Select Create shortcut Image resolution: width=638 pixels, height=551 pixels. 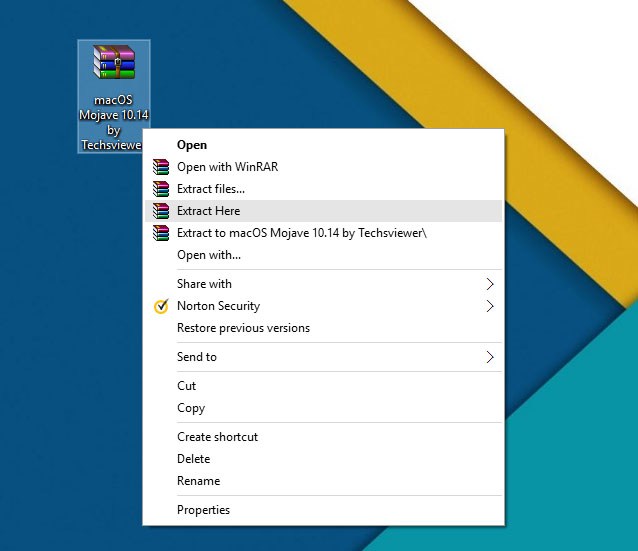tap(323, 437)
